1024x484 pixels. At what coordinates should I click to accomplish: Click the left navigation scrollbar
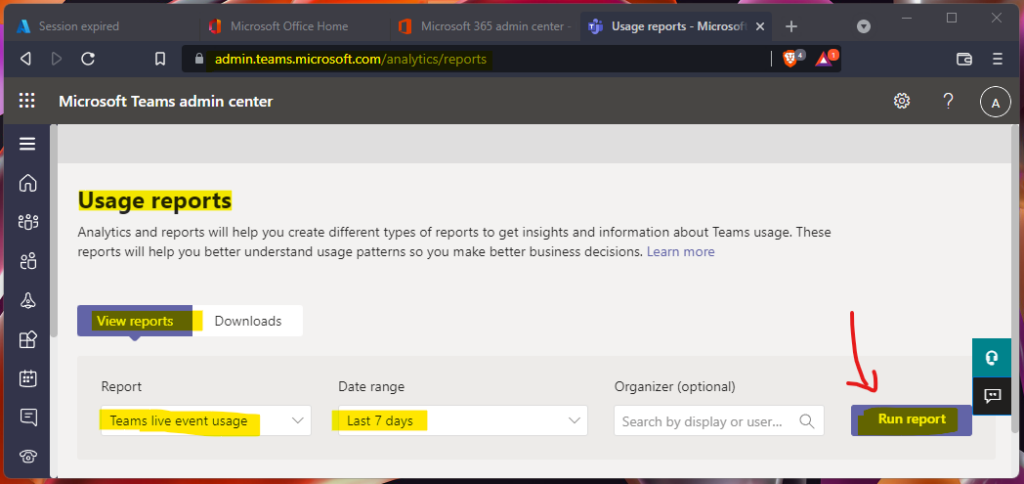[54, 232]
